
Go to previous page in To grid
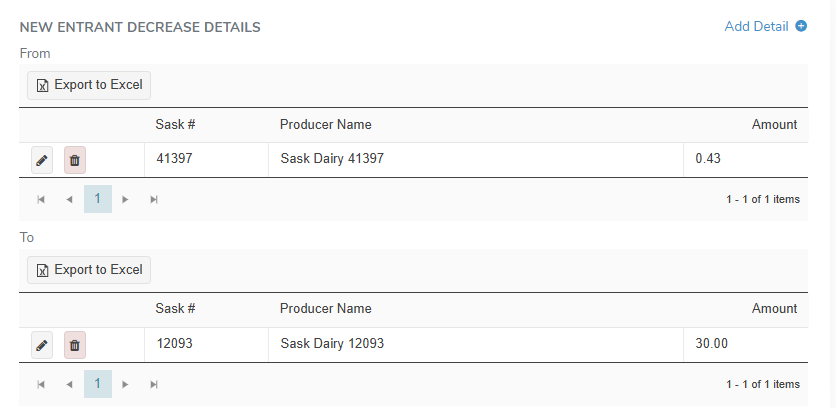click(x=69, y=384)
